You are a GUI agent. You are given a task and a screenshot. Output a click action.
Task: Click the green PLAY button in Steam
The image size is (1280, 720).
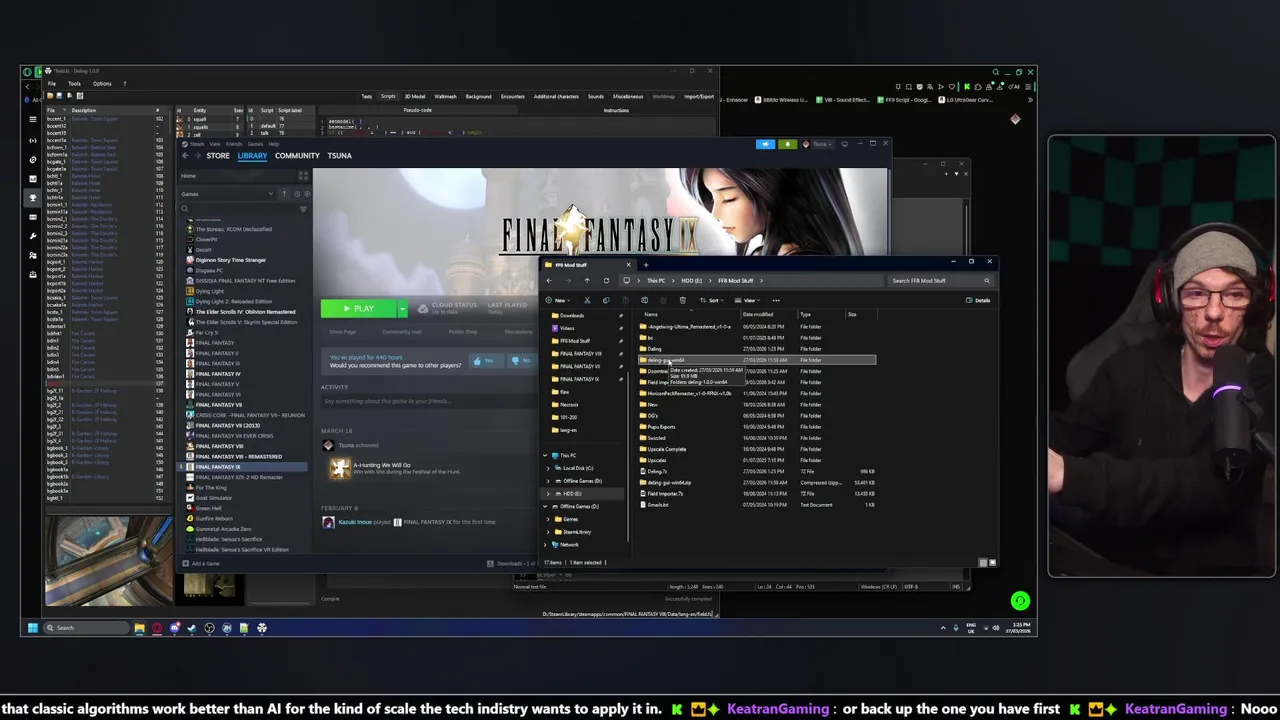coord(358,309)
